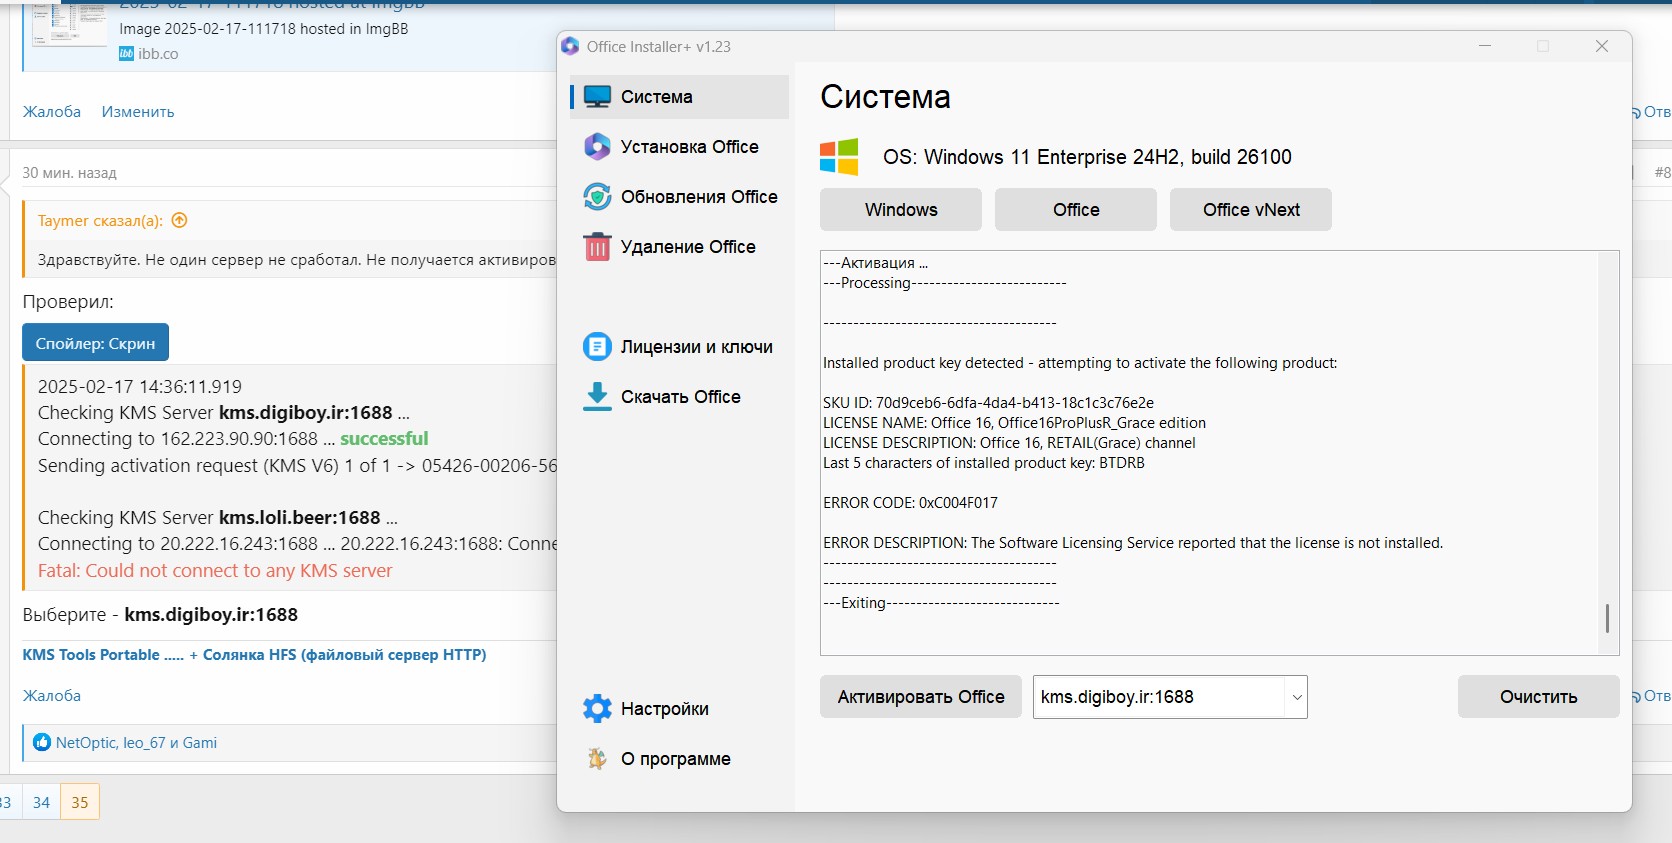Click the Изменить link in forum
The width and height of the screenshot is (1672, 843).
[x=138, y=111]
